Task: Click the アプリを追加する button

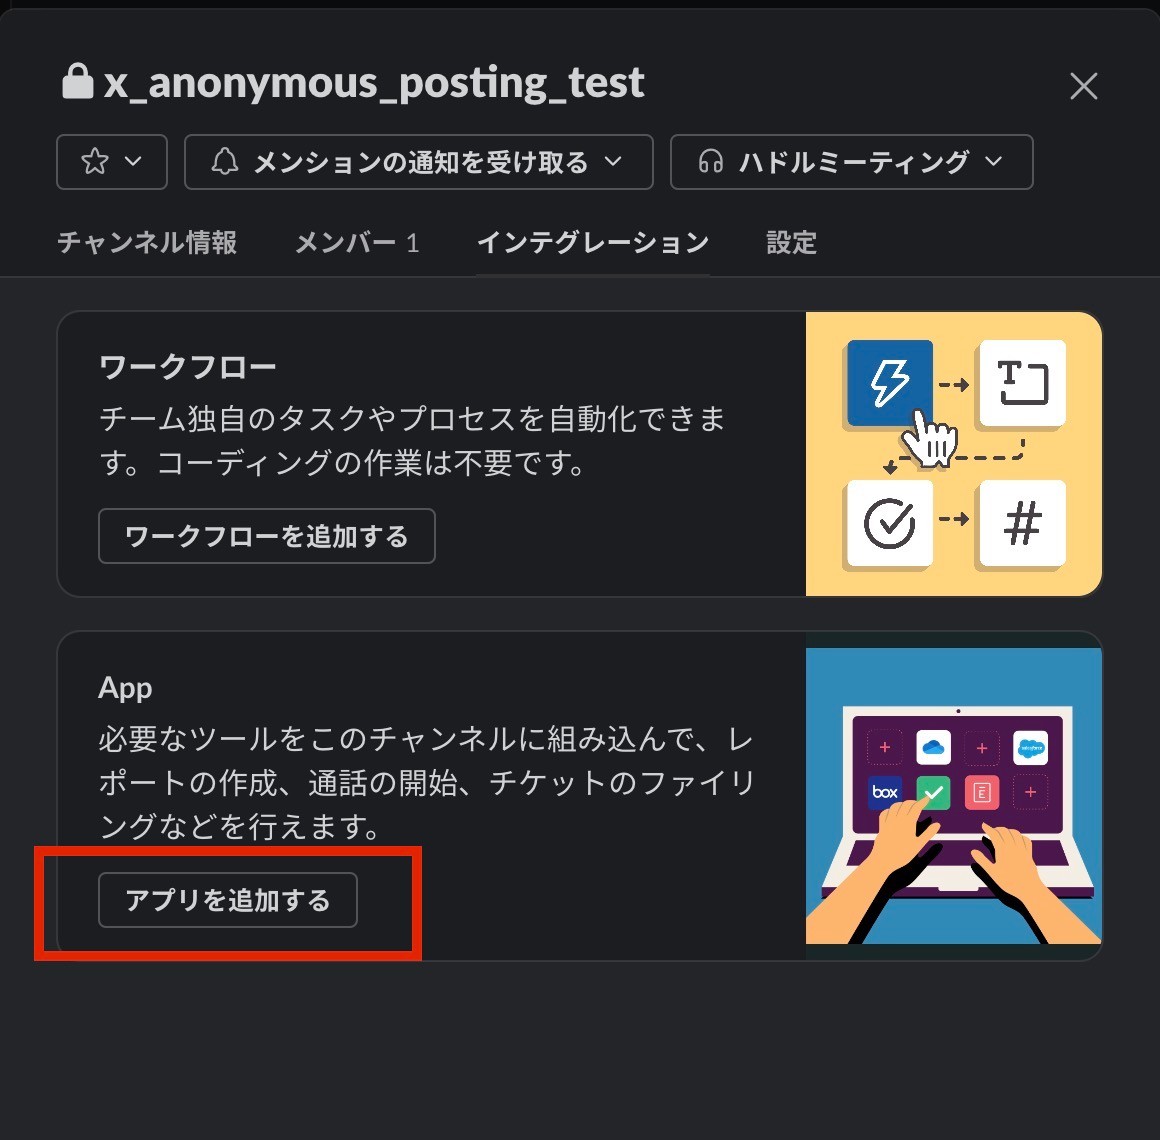Action: 228,900
